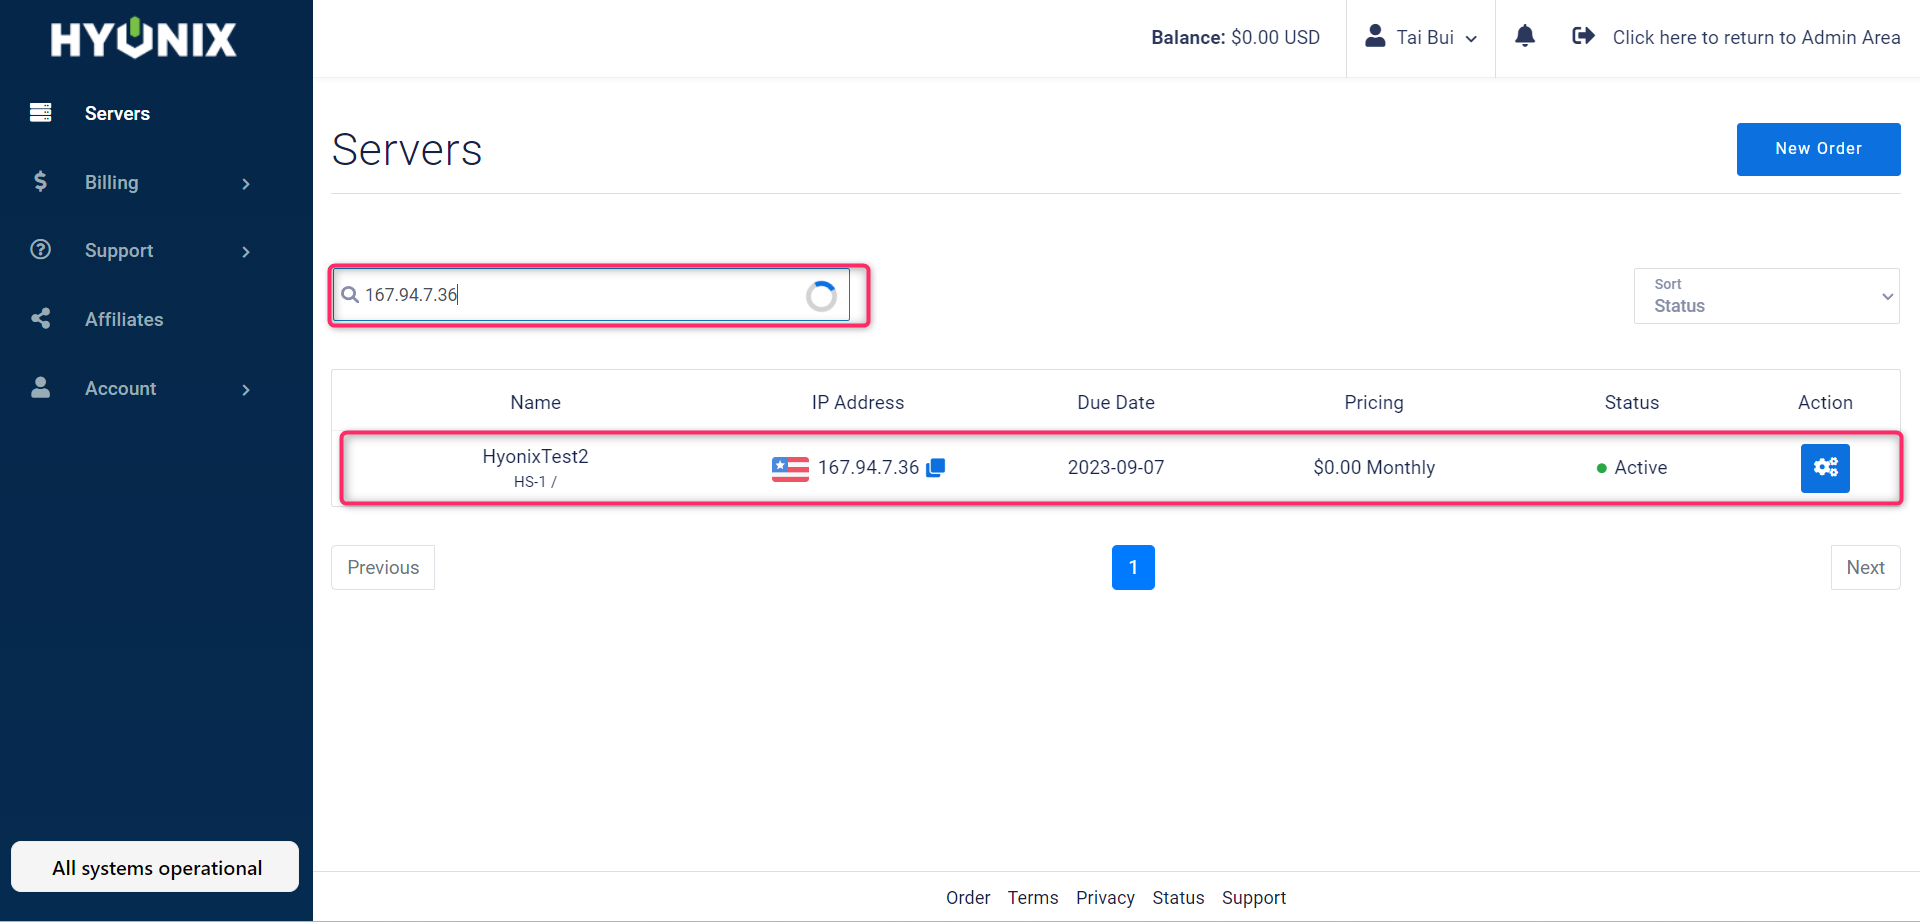Switch to the Affiliates section
This screenshot has height=922, width=1920.
point(124,318)
